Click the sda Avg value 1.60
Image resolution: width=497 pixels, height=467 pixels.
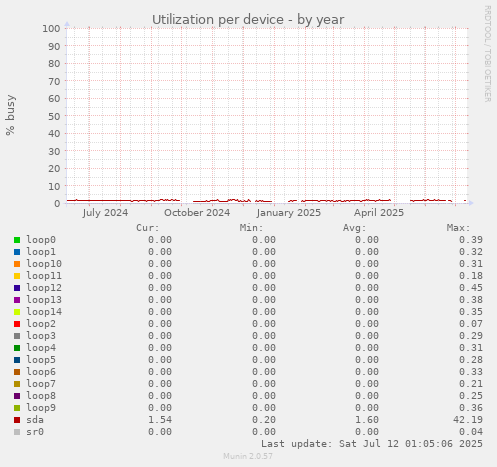(367, 420)
